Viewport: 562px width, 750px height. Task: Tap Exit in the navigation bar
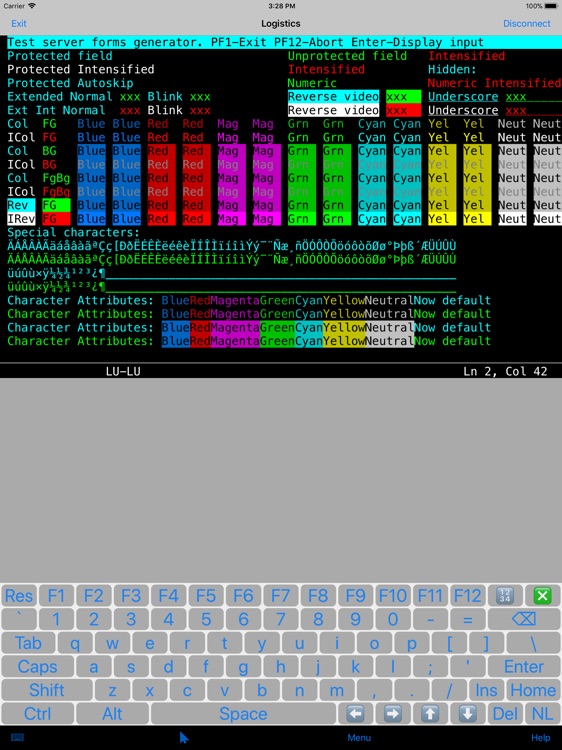click(x=19, y=23)
